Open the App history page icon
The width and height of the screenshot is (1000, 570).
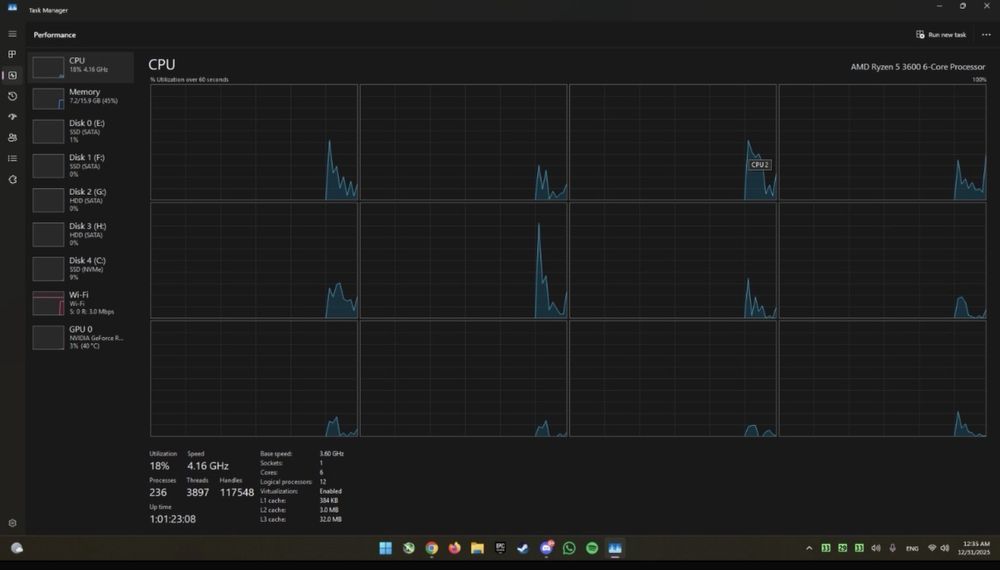tap(12, 96)
